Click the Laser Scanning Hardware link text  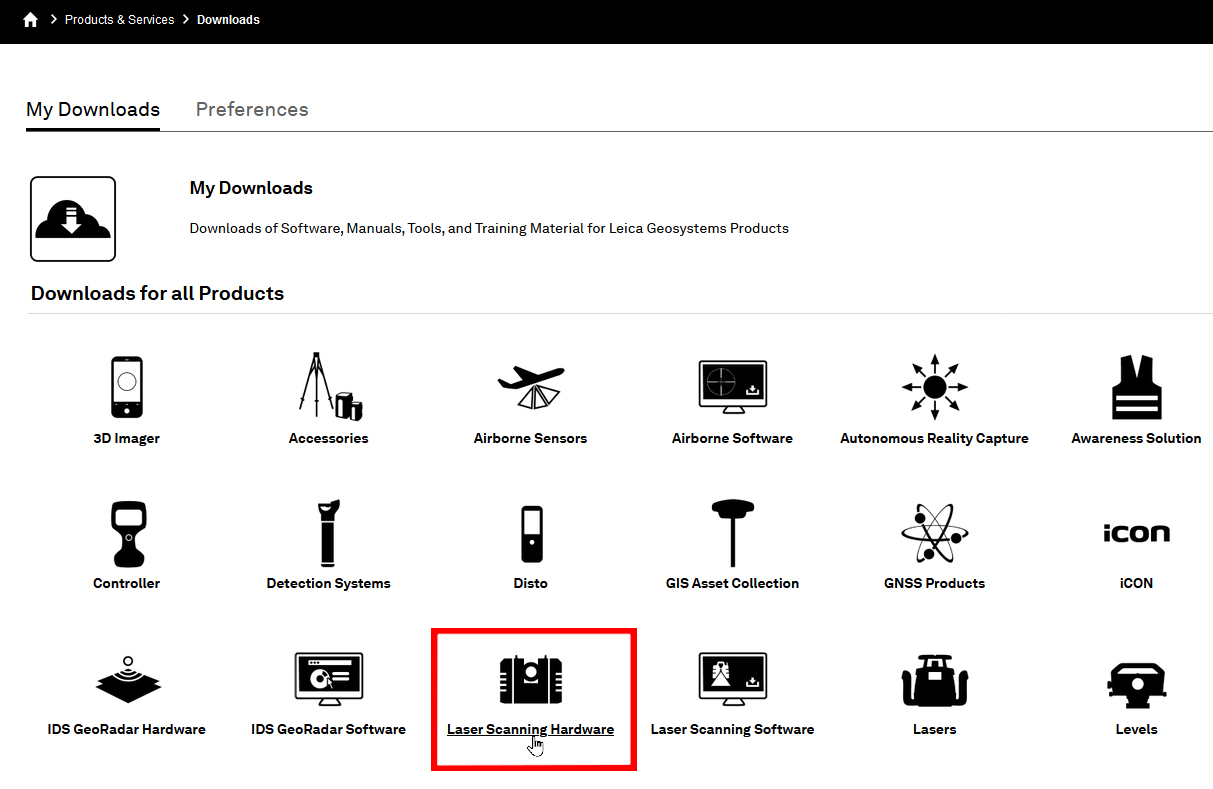pos(531,729)
